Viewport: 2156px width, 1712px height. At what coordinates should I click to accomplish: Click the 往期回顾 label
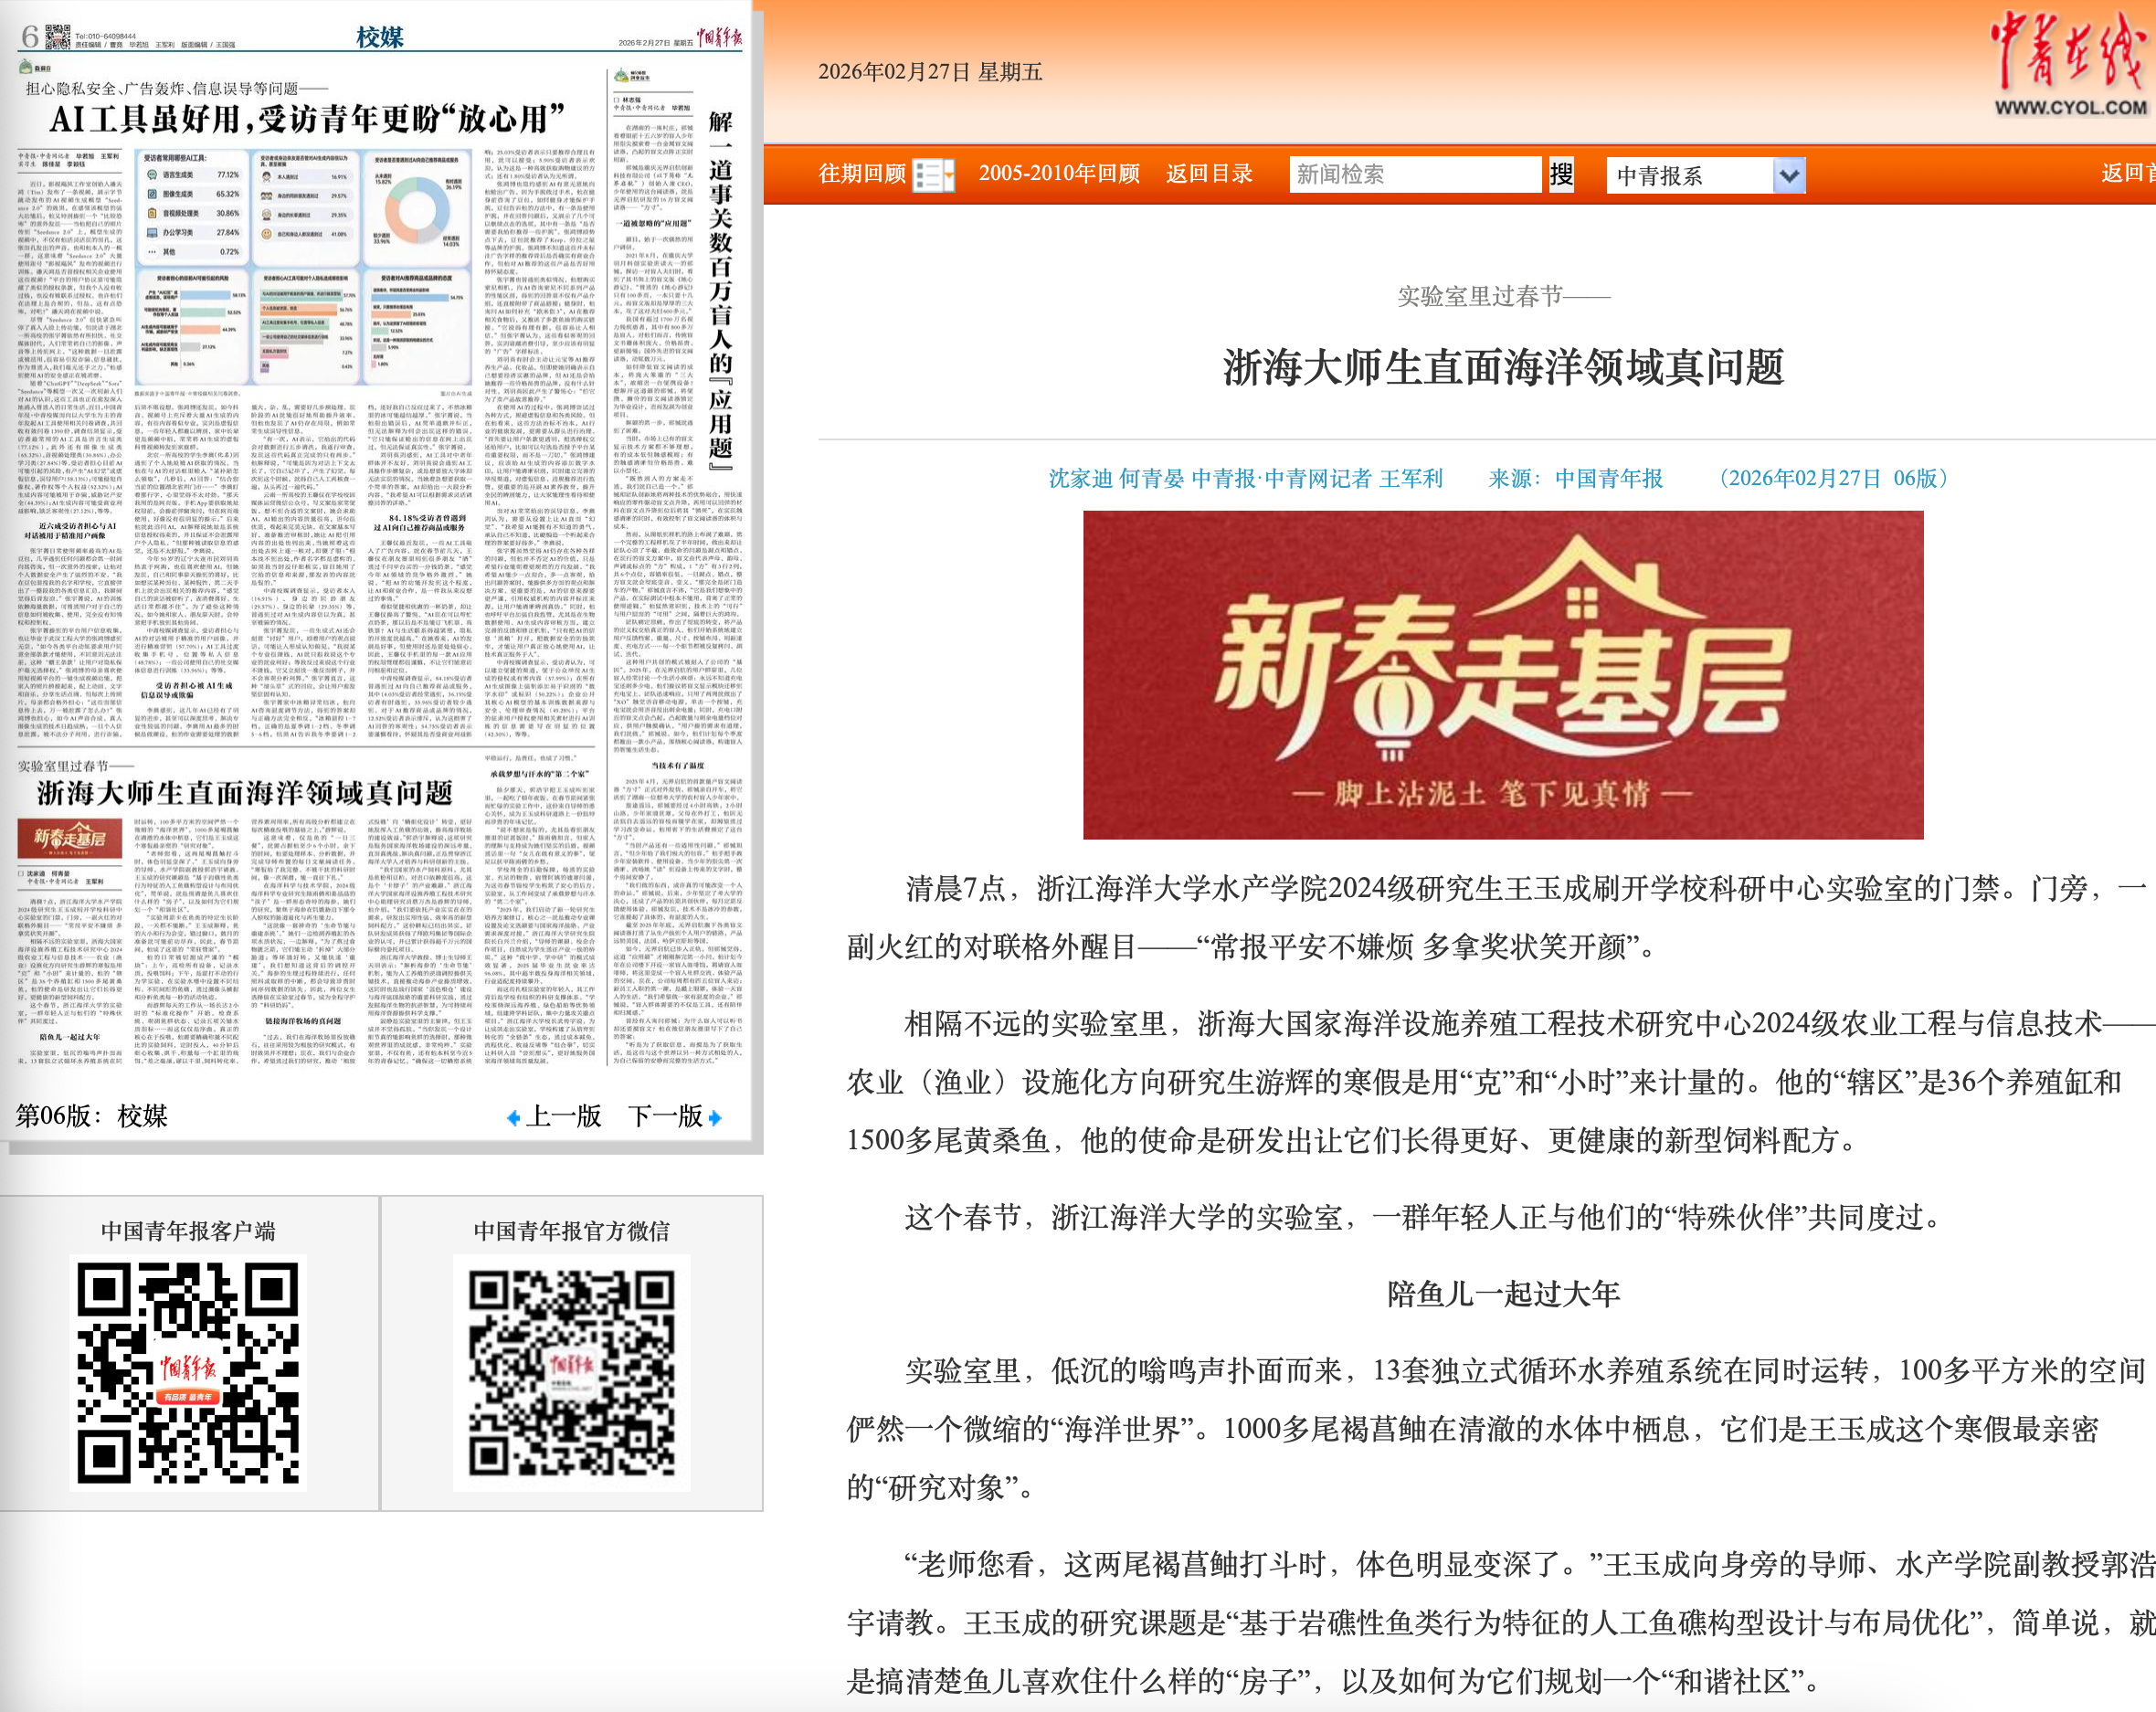click(862, 174)
